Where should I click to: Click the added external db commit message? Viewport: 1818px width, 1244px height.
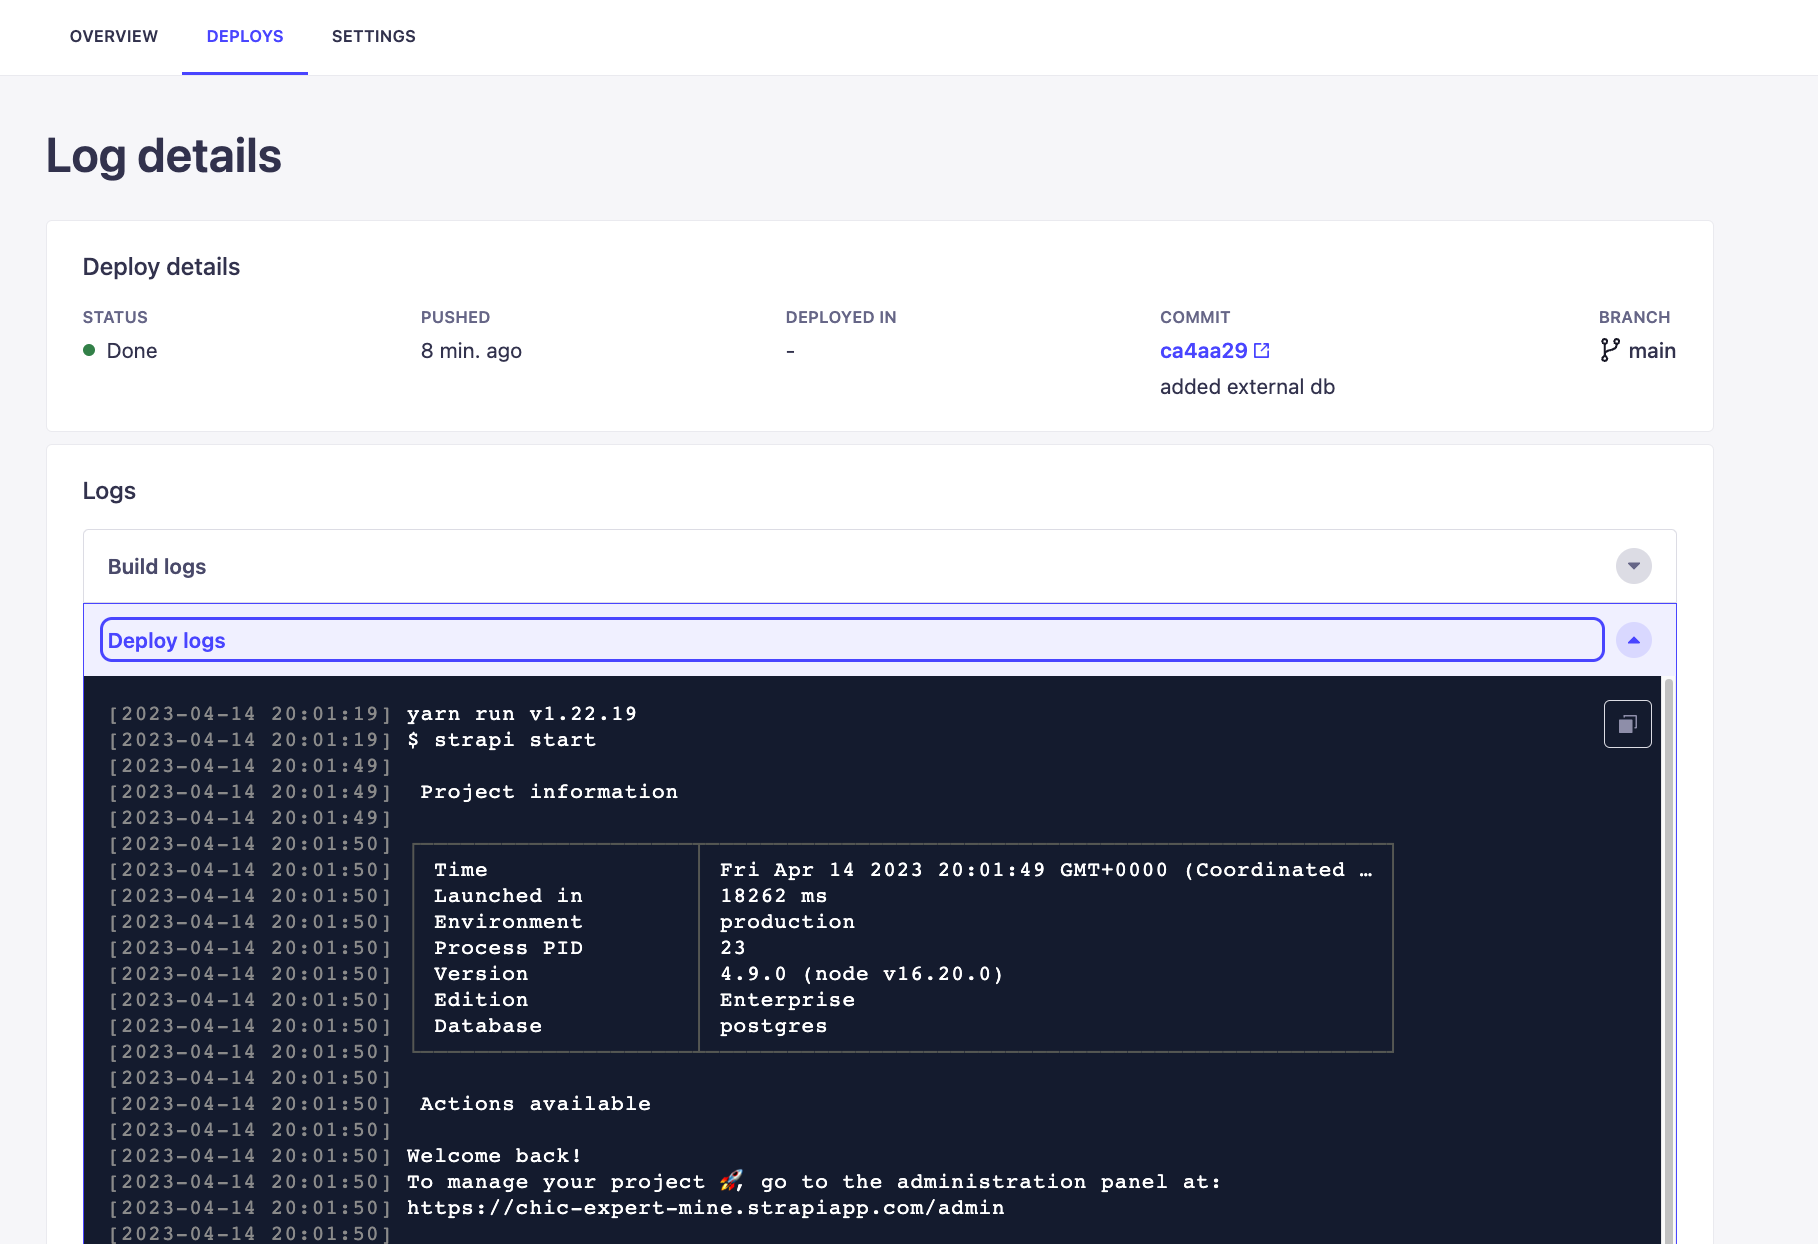point(1247,387)
